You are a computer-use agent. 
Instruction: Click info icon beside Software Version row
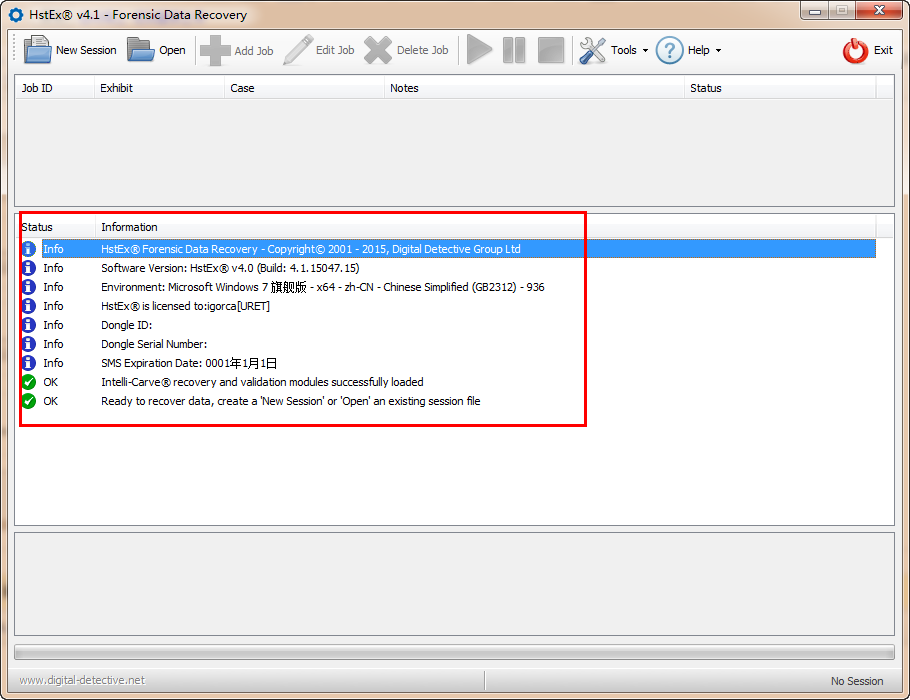(28, 268)
